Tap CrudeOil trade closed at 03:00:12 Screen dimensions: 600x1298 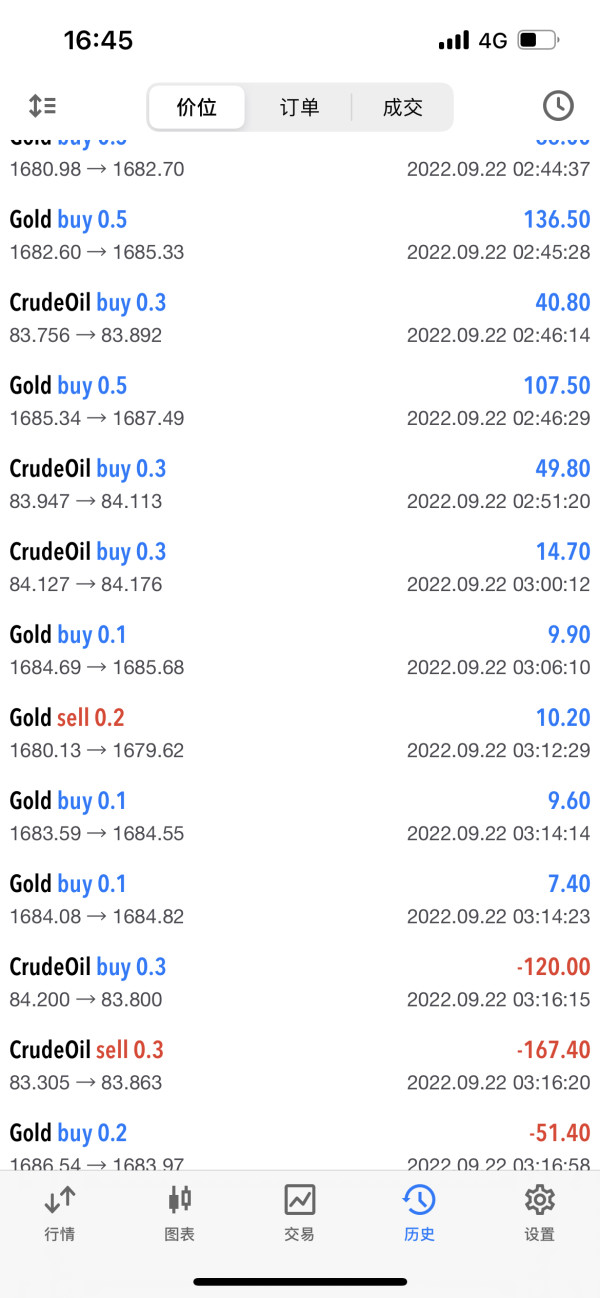pyautogui.click(x=300, y=567)
